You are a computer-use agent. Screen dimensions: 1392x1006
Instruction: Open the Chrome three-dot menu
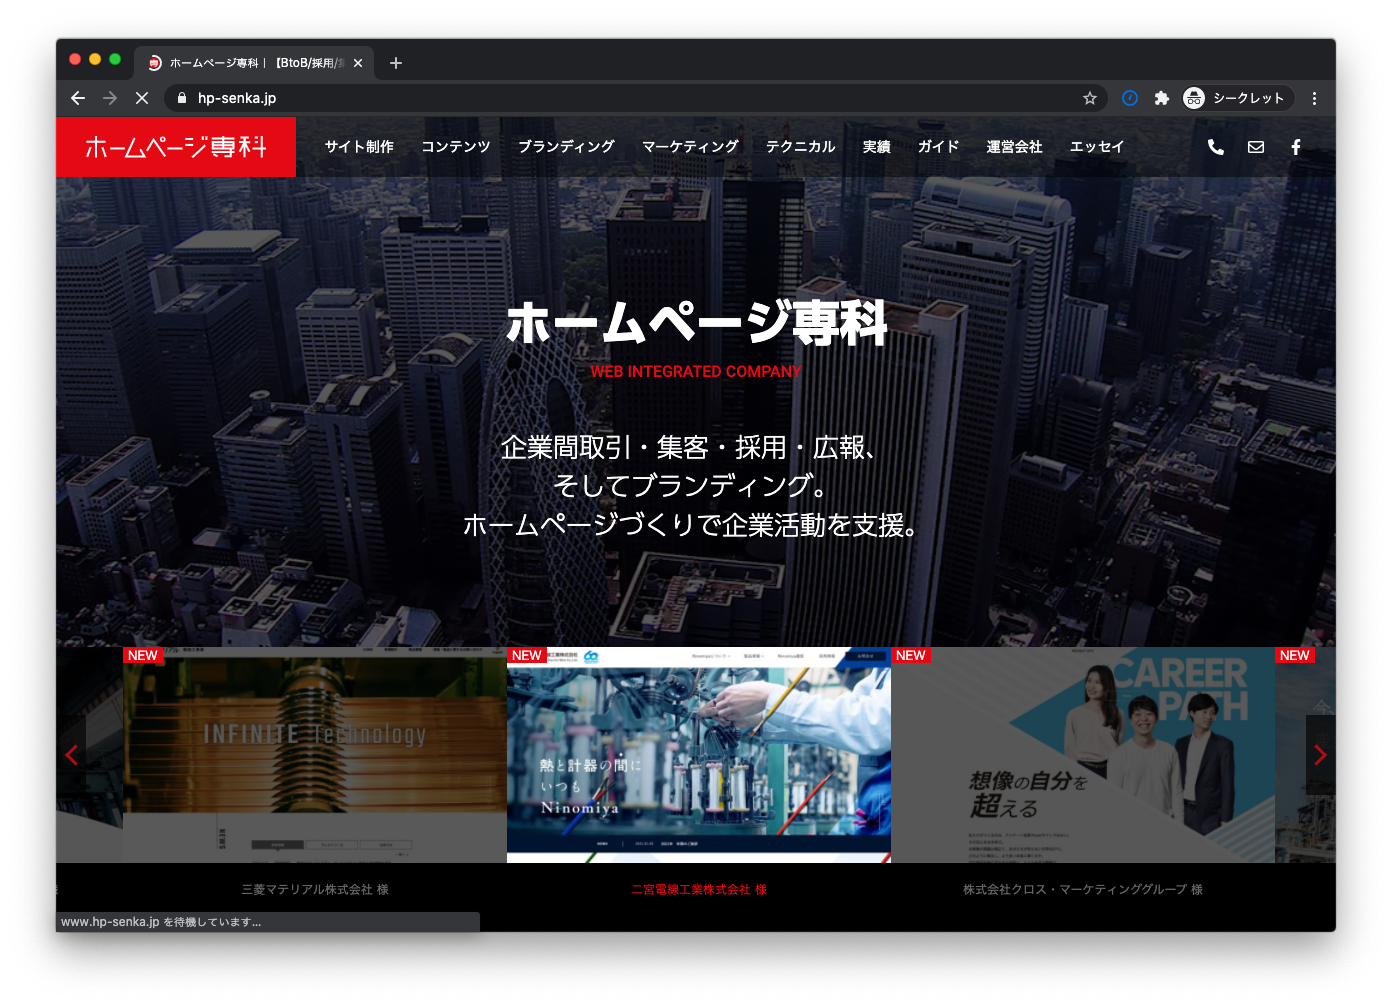pos(1314,98)
